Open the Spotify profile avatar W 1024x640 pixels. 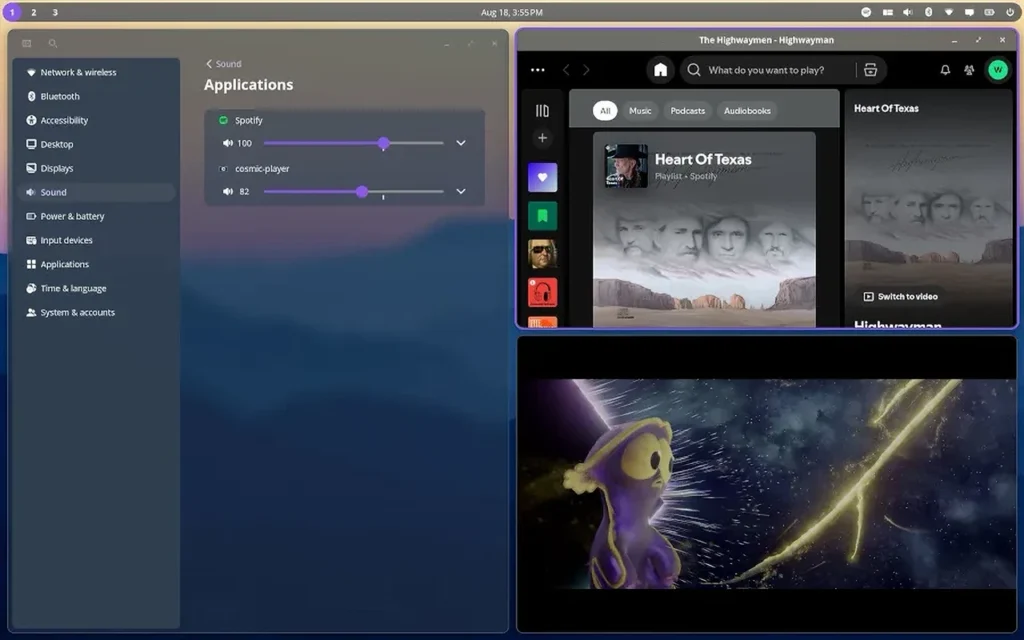(997, 70)
